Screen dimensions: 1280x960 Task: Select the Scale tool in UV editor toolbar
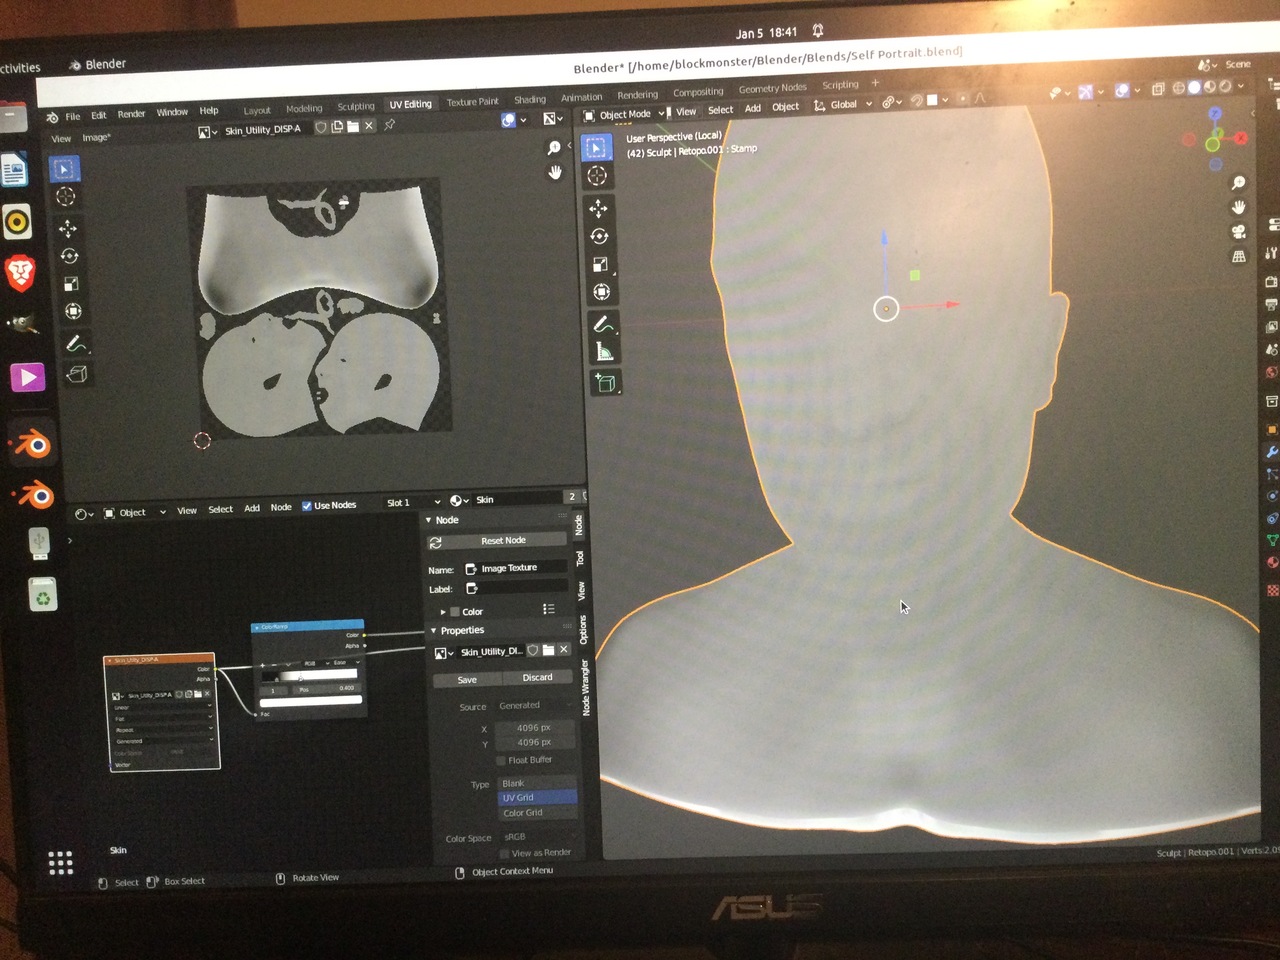pos(71,285)
